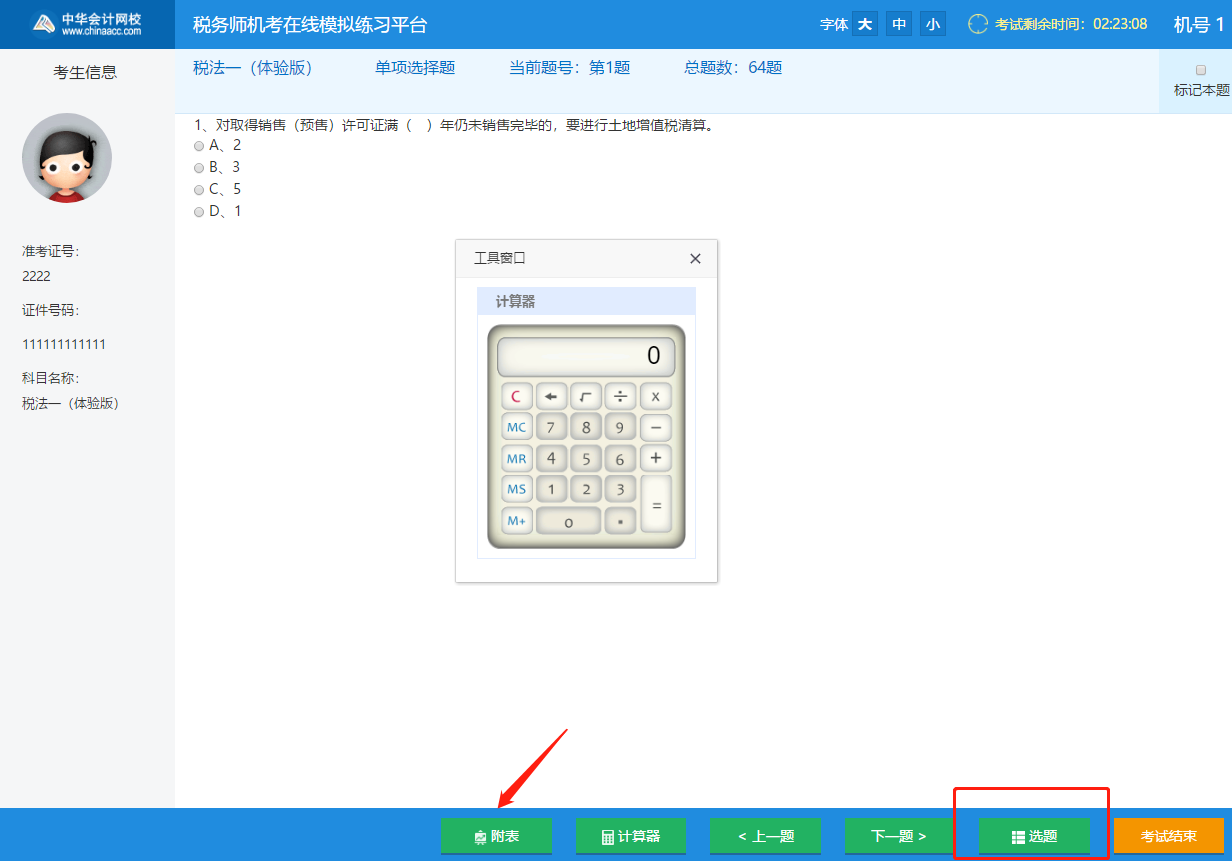Close the 工具窗口 tool window

(696, 259)
